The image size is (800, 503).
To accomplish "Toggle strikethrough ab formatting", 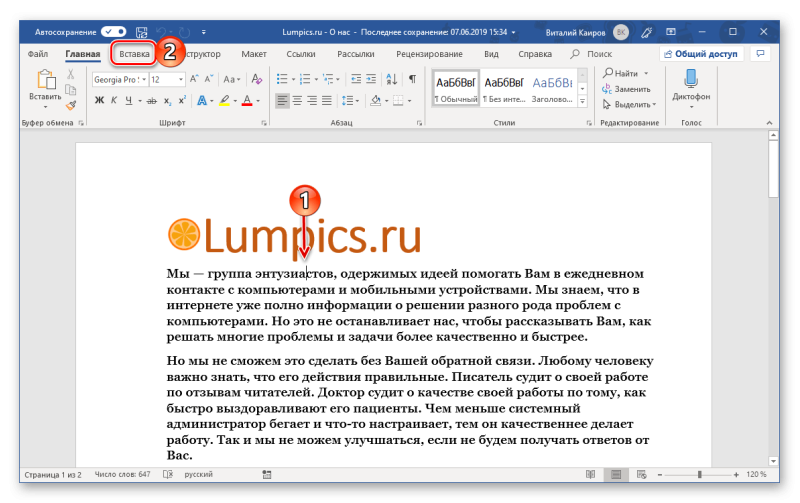I will 152,100.
